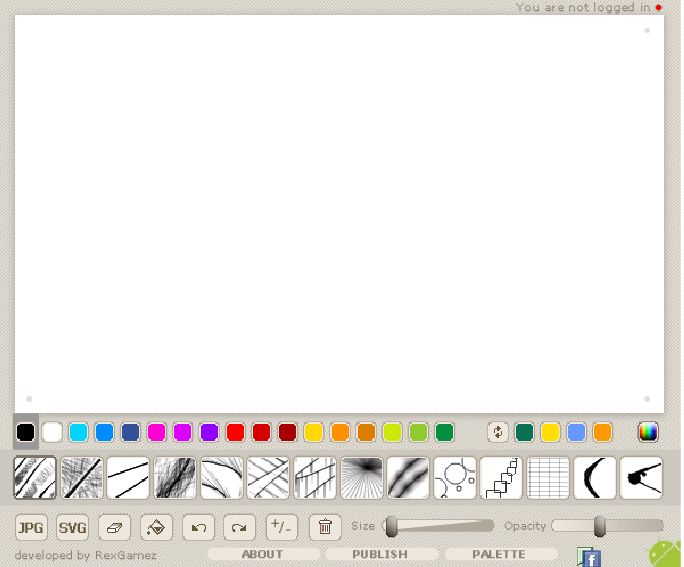Click the swap colors refresh icon
684x567 pixels.
point(497,432)
